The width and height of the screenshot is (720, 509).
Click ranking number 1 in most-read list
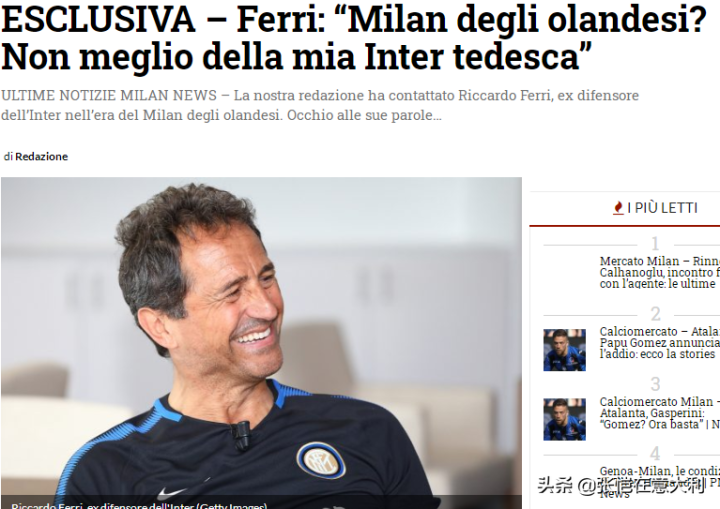coord(655,243)
